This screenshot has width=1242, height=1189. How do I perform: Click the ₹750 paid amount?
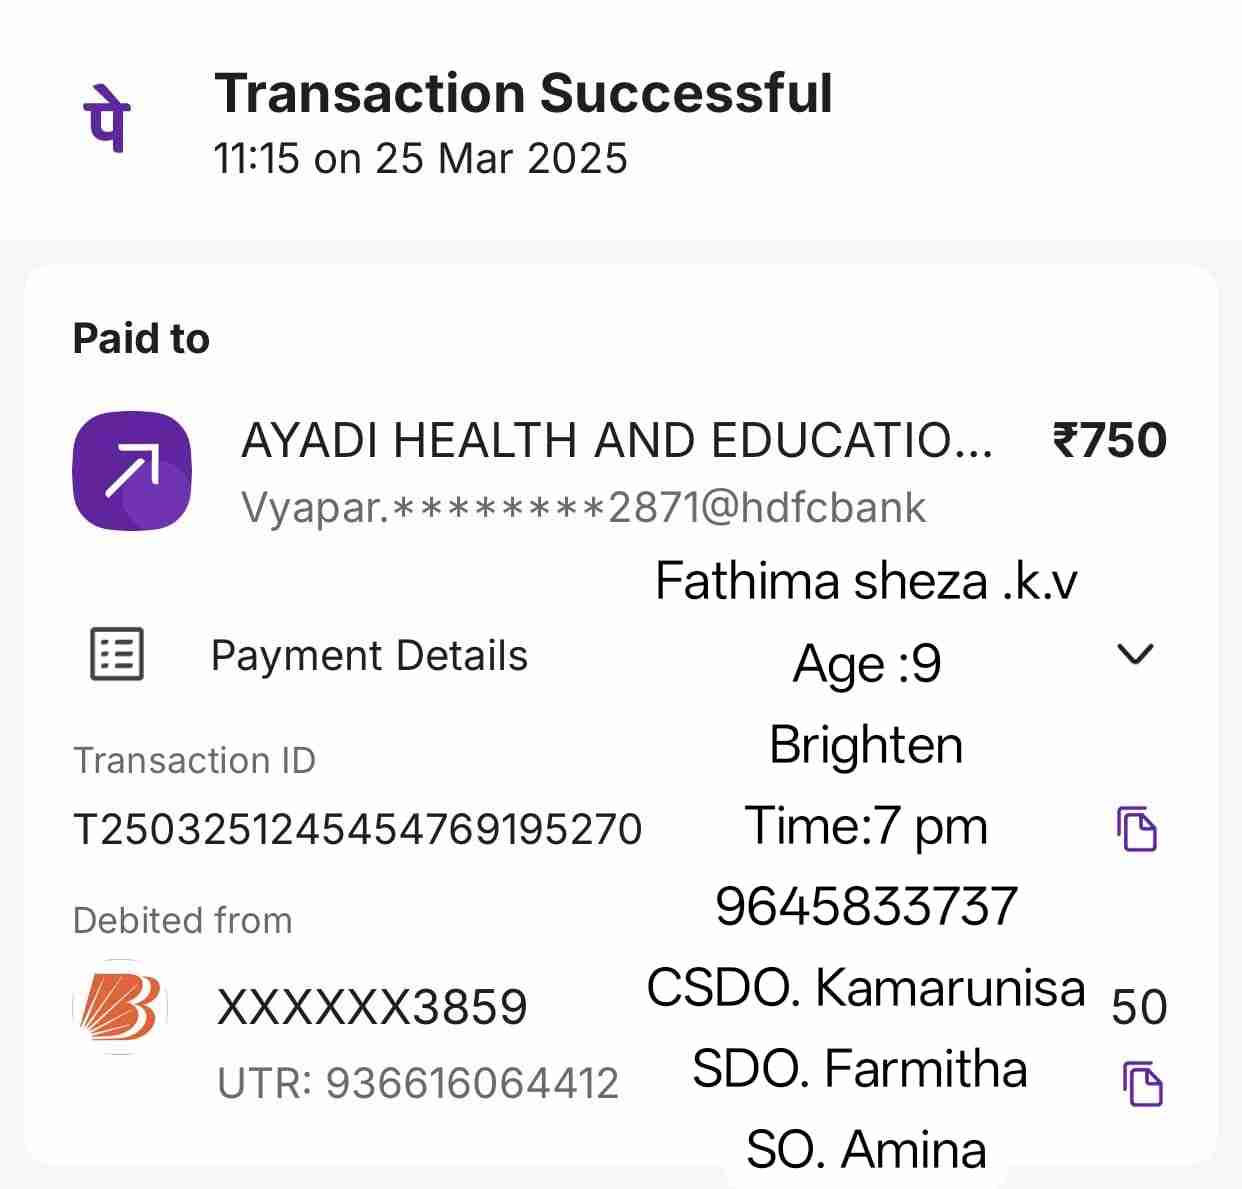pyautogui.click(x=1109, y=440)
